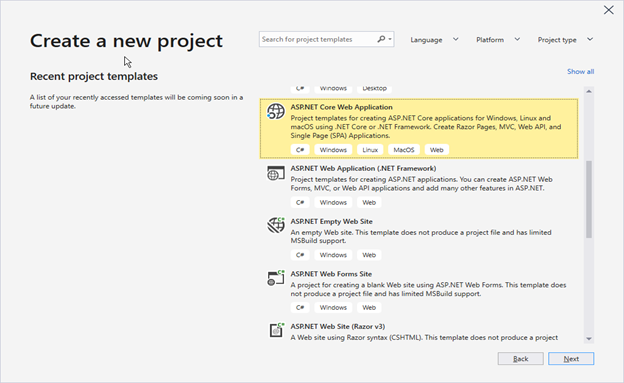Viewport: 624px width, 383px height.
Task: Click the MacOS tag on ASP.NET Core template
Action: click(404, 150)
